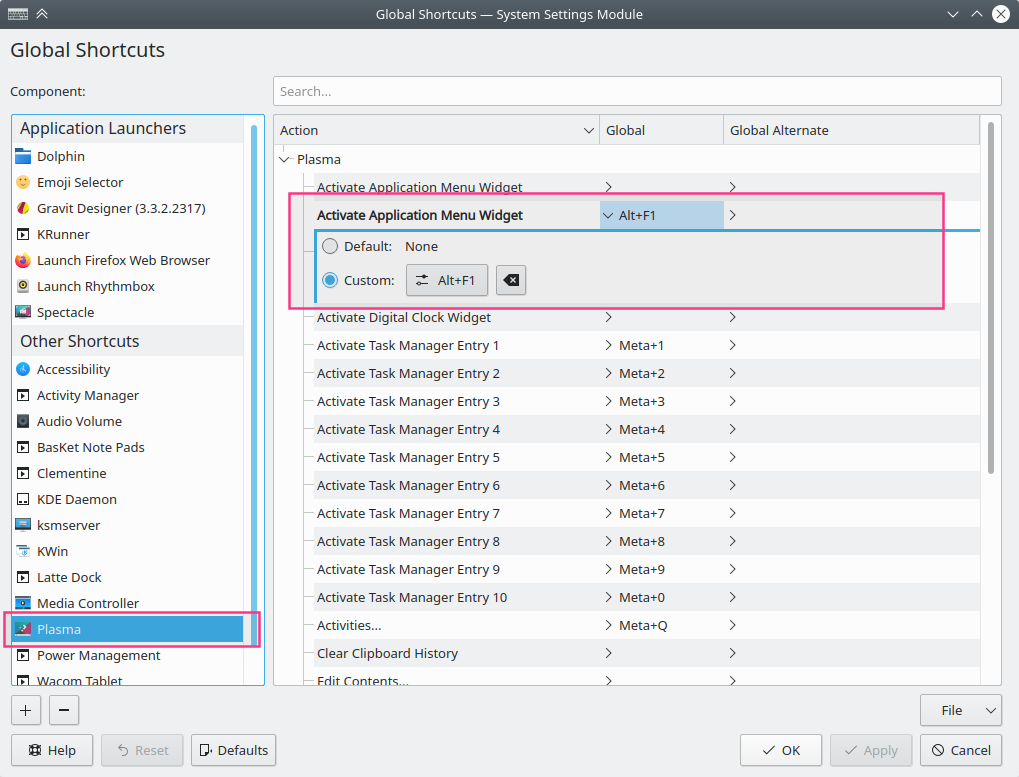Click the clear shortcut backspace icon

click(x=510, y=280)
